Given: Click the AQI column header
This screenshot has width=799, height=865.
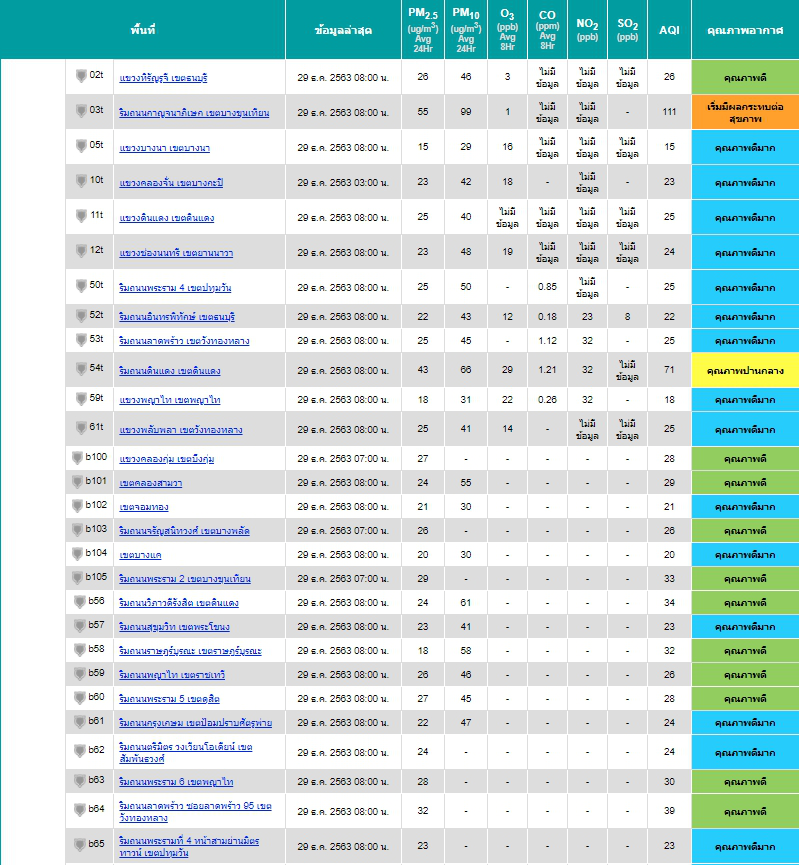Looking at the screenshot, I should click(x=669, y=30).
